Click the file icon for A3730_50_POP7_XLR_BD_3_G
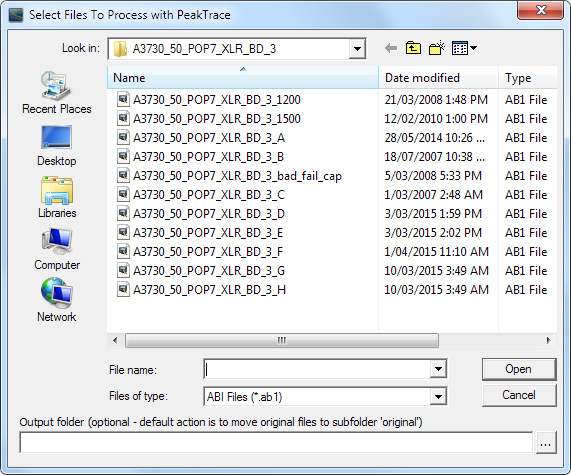This screenshot has width=571, height=475. [x=123, y=270]
